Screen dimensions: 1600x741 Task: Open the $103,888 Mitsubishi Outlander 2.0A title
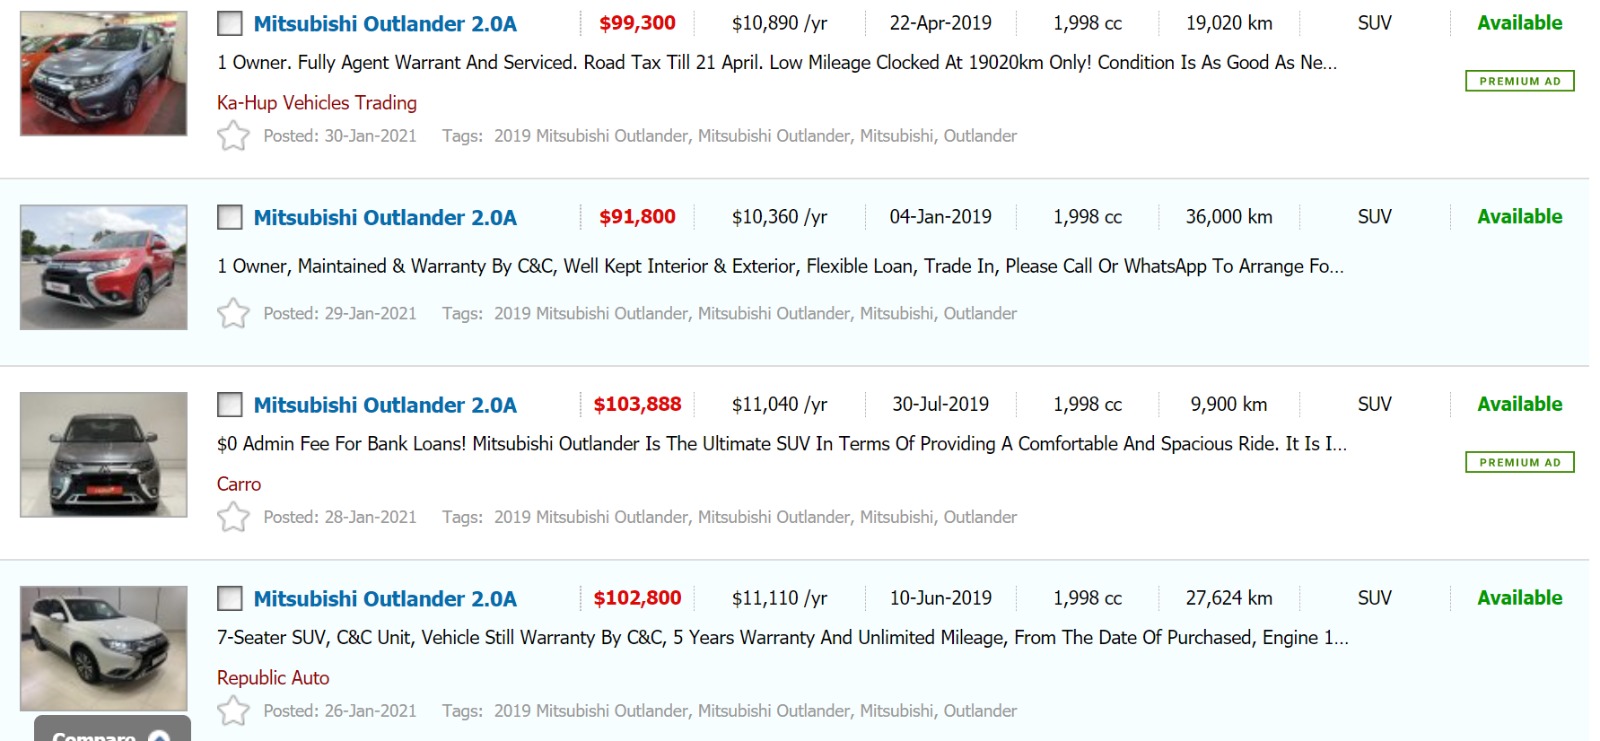385,406
